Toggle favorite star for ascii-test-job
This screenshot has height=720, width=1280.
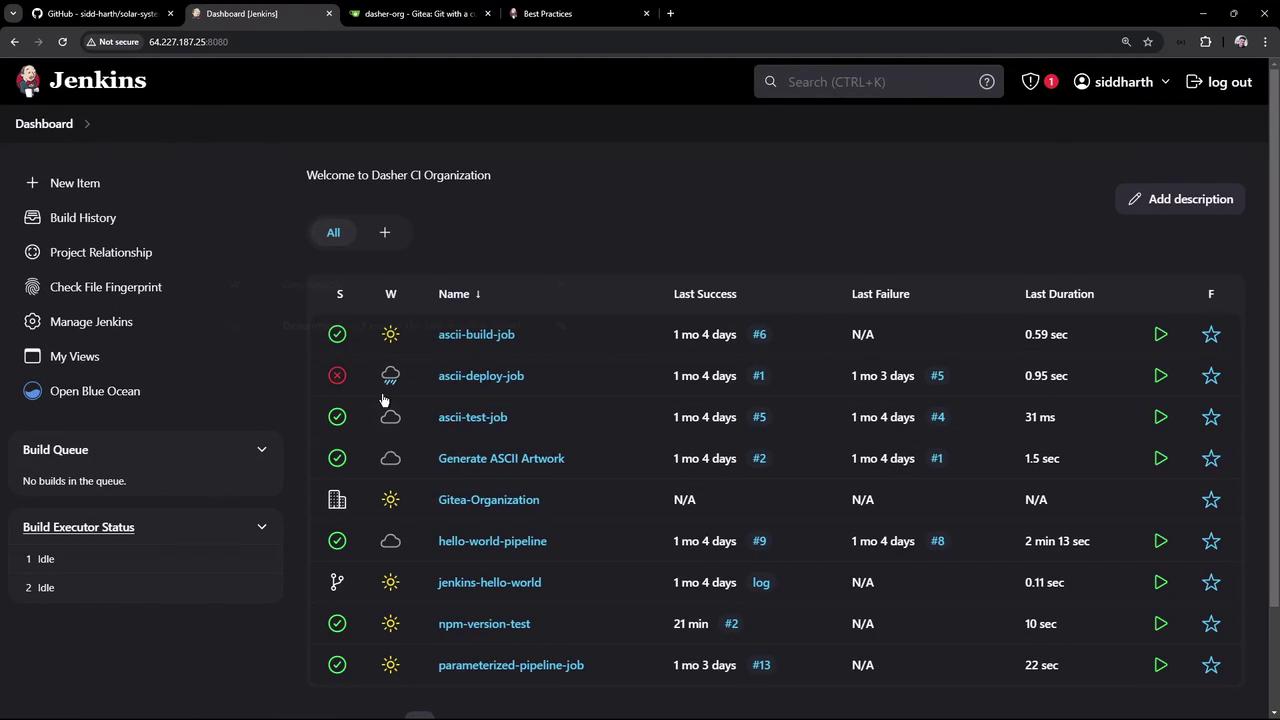tap(1211, 417)
